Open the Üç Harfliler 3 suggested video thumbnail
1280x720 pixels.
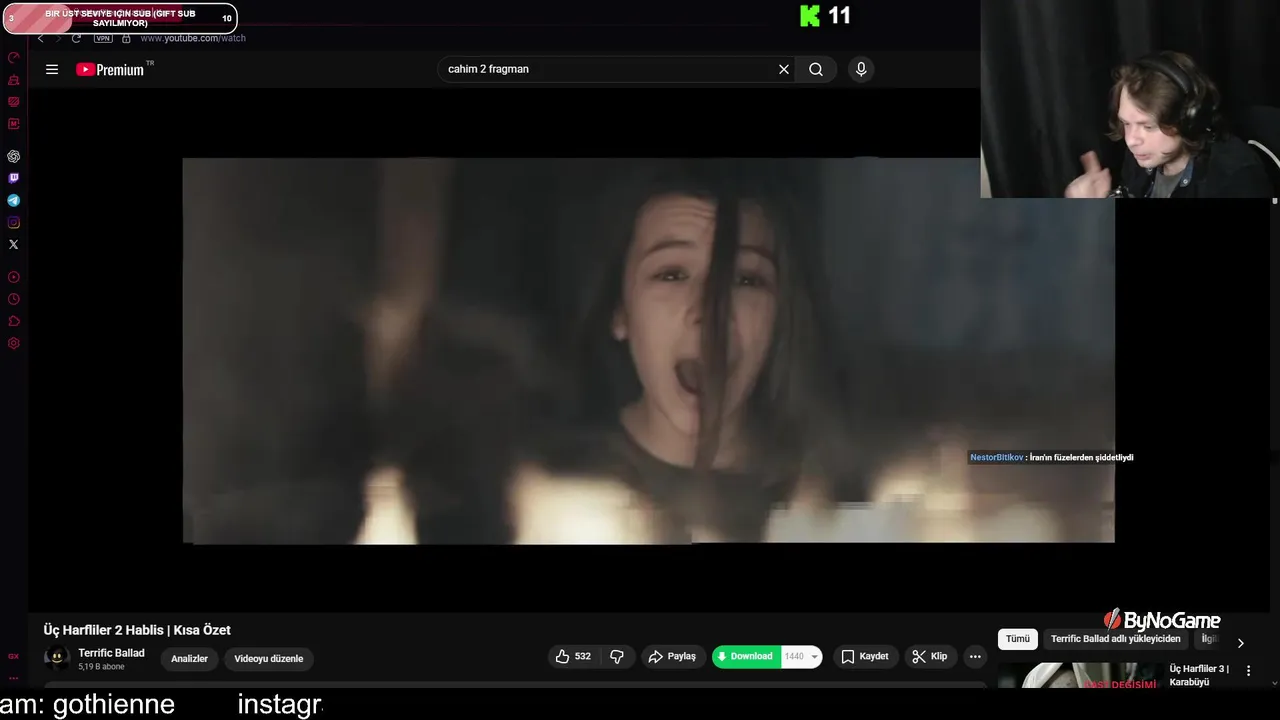click(1078, 676)
